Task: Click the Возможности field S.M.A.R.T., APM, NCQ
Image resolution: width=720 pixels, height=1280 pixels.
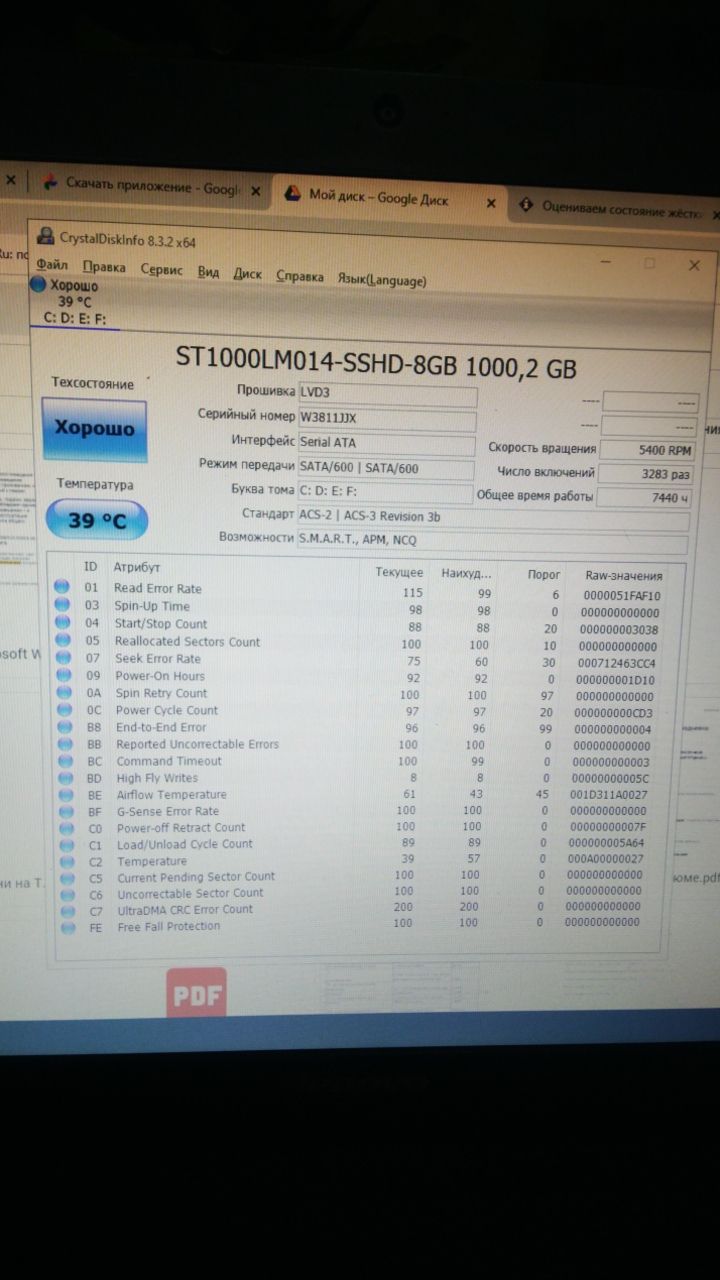Action: click(x=493, y=541)
